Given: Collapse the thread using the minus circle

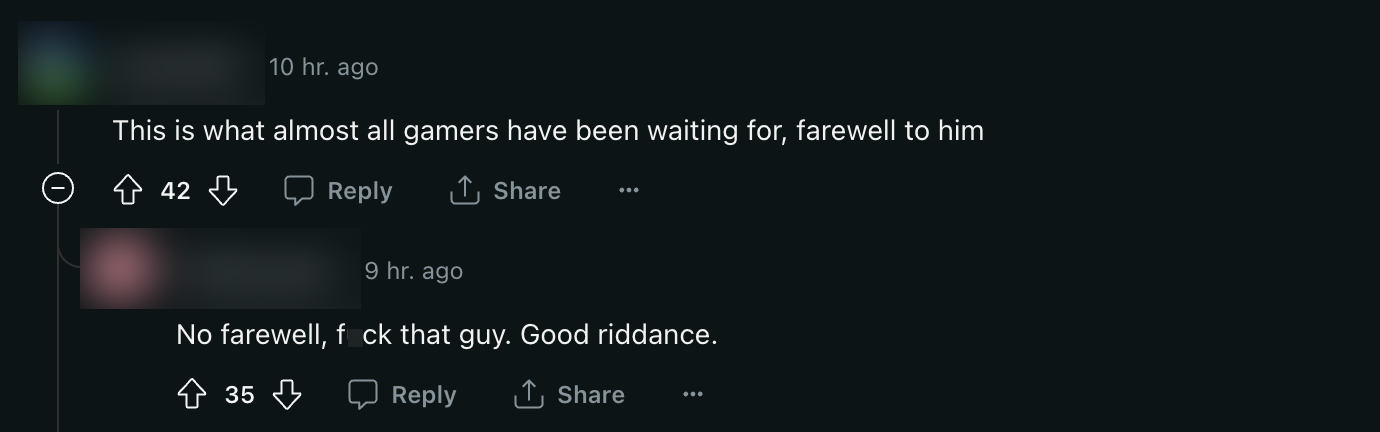Looking at the screenshot, I should point(58,188).
